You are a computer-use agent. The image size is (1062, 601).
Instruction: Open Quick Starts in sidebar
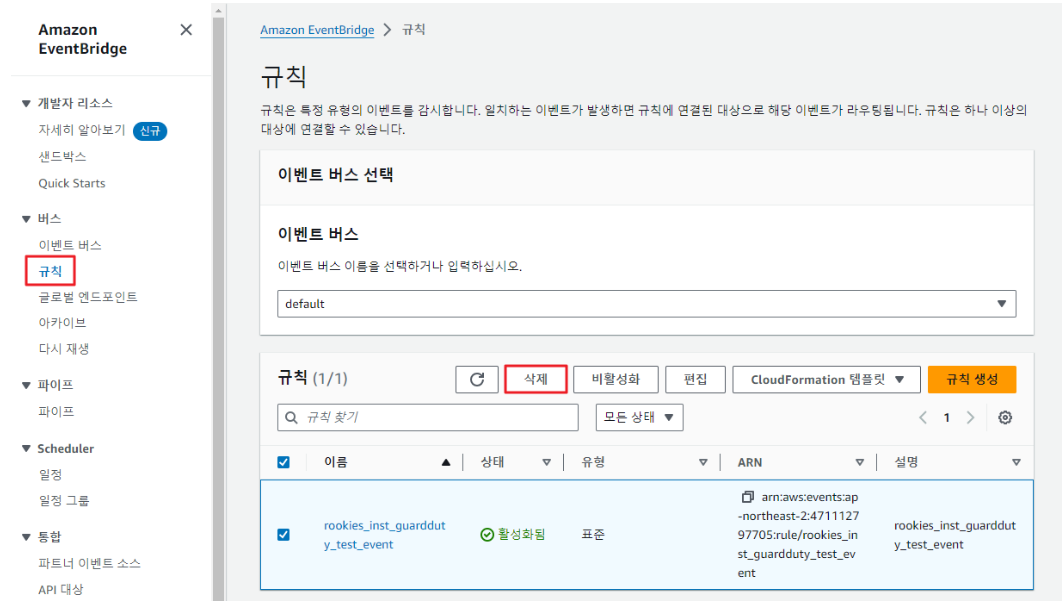pos(72,183)
